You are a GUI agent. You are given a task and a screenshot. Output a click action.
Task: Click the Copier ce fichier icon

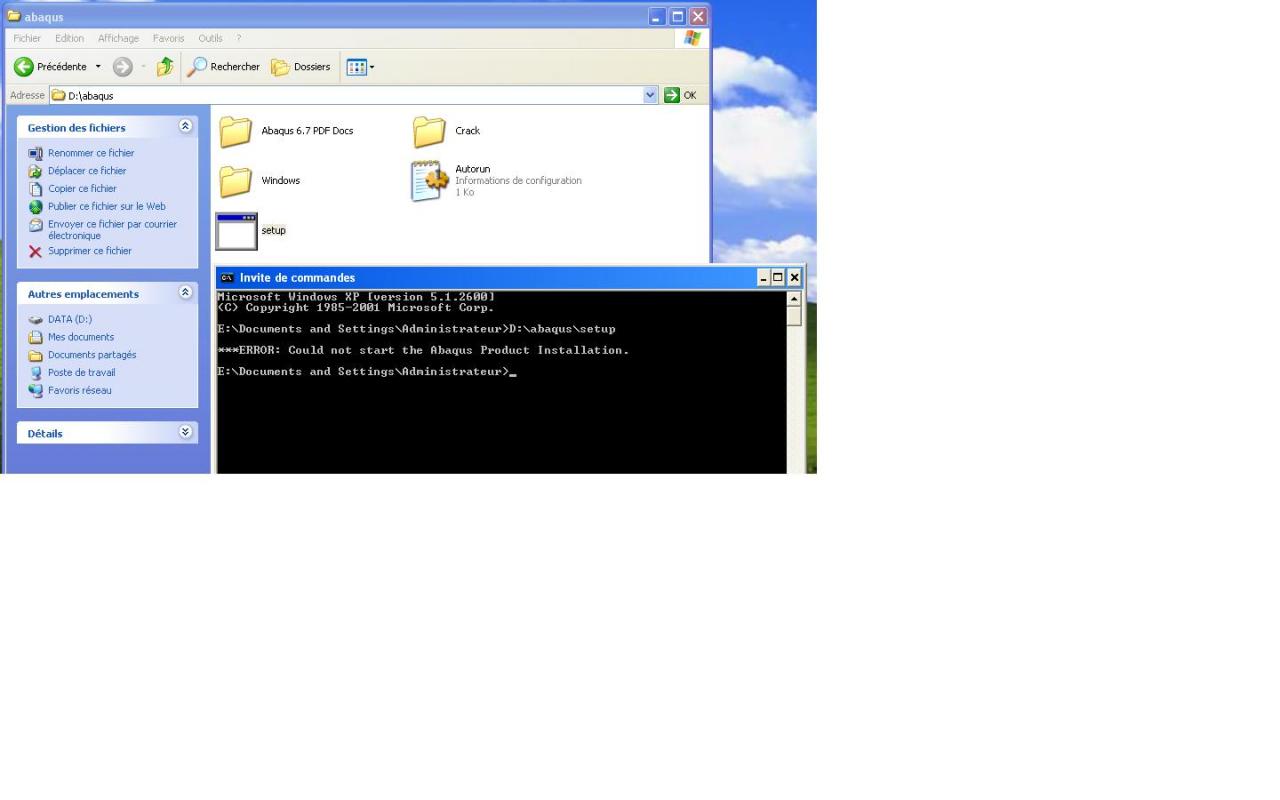(x=36, y=189)
